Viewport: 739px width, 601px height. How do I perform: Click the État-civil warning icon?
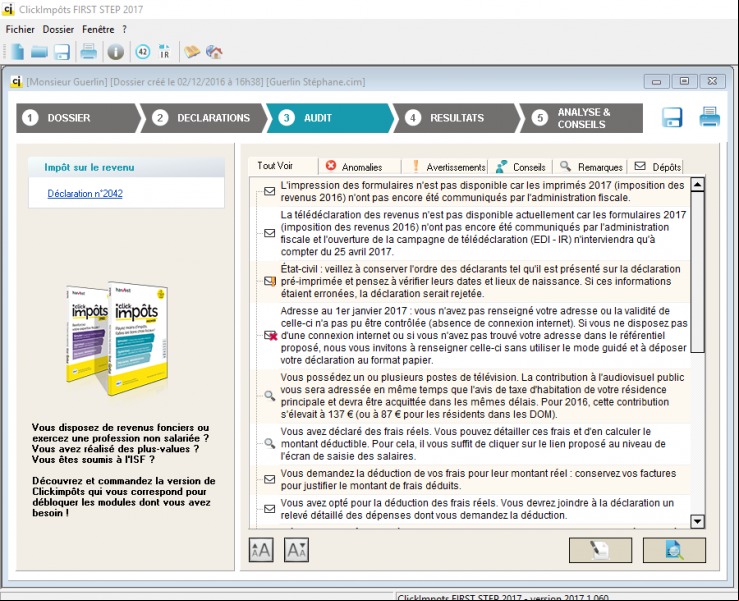click(x=270, y=281)
